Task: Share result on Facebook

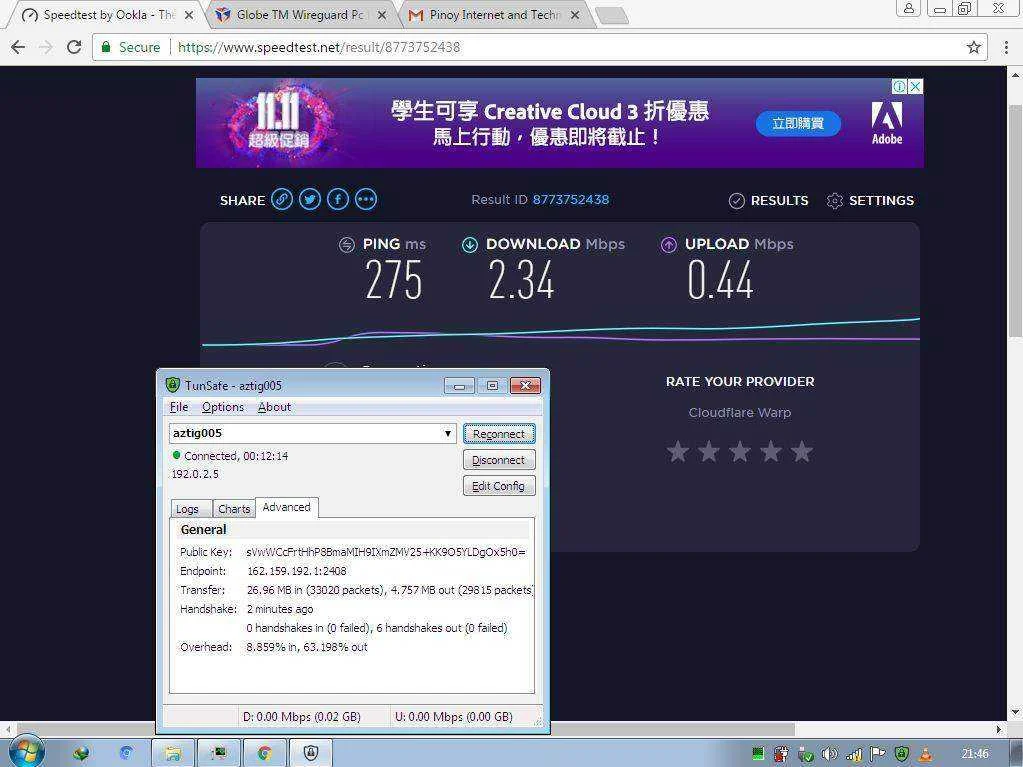Action: (x=338, y=200)
